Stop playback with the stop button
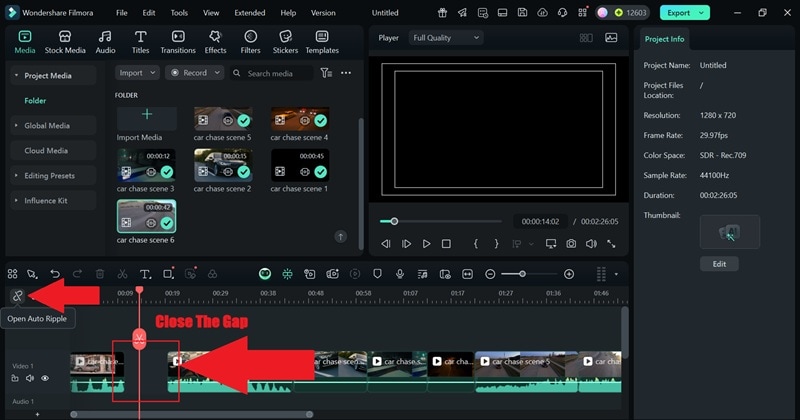Image resolution: width=800 pixels, height=420 pixels. (x=446, y=244)
